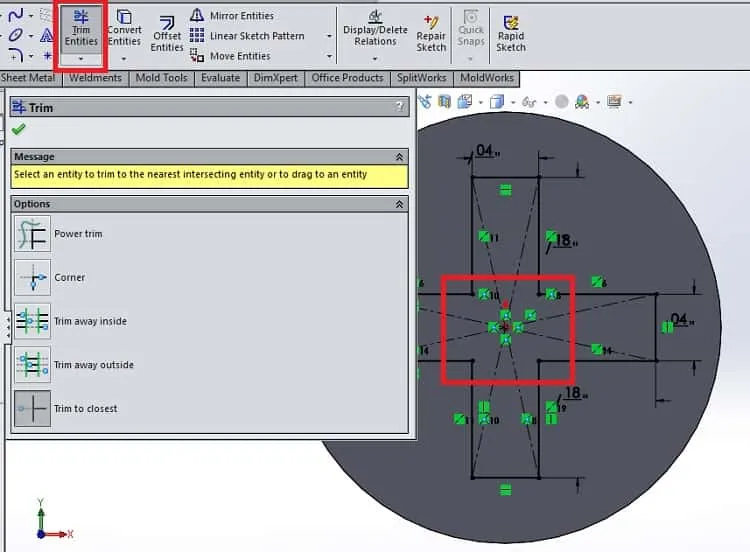Click the Linear Sketch Pattern icon
The width and height of the screenshot is (750, 552).
click(x=197, y=35)
